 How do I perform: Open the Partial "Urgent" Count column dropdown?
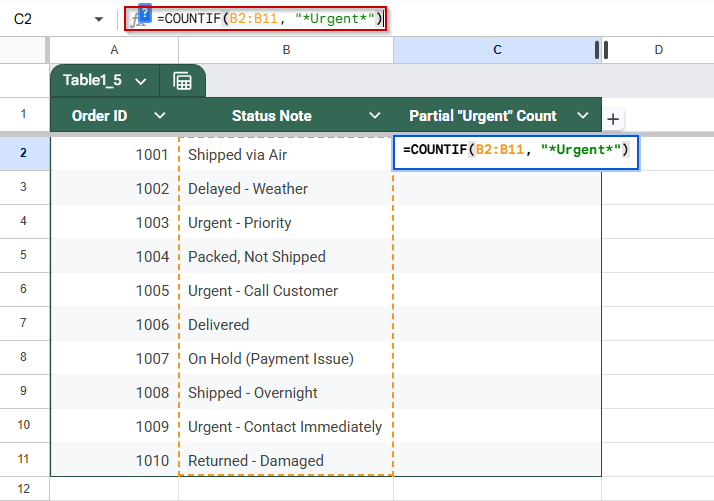tap(583, 115)
